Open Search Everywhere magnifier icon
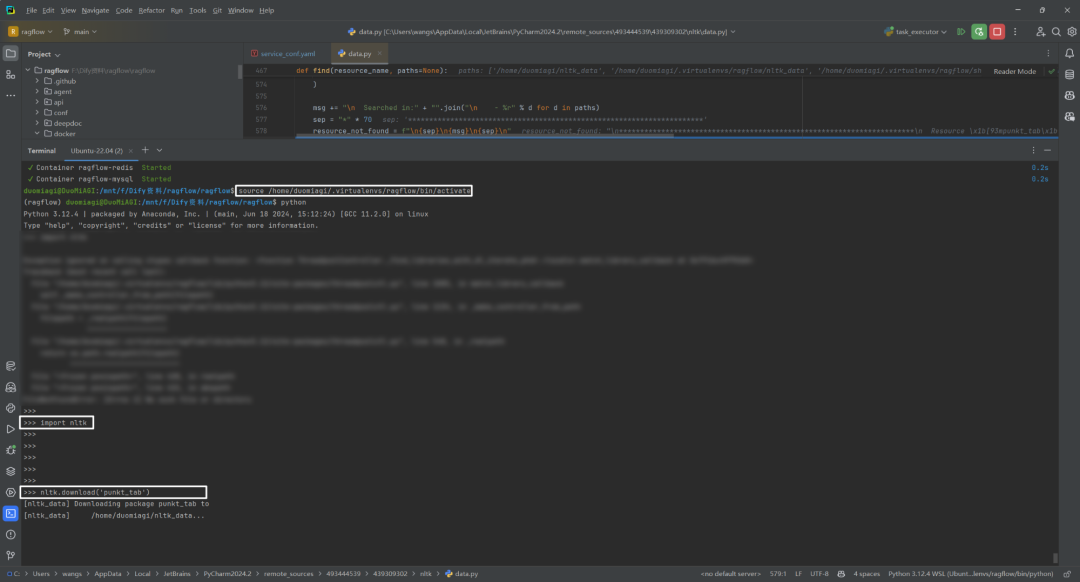 tap(1056, 32)
